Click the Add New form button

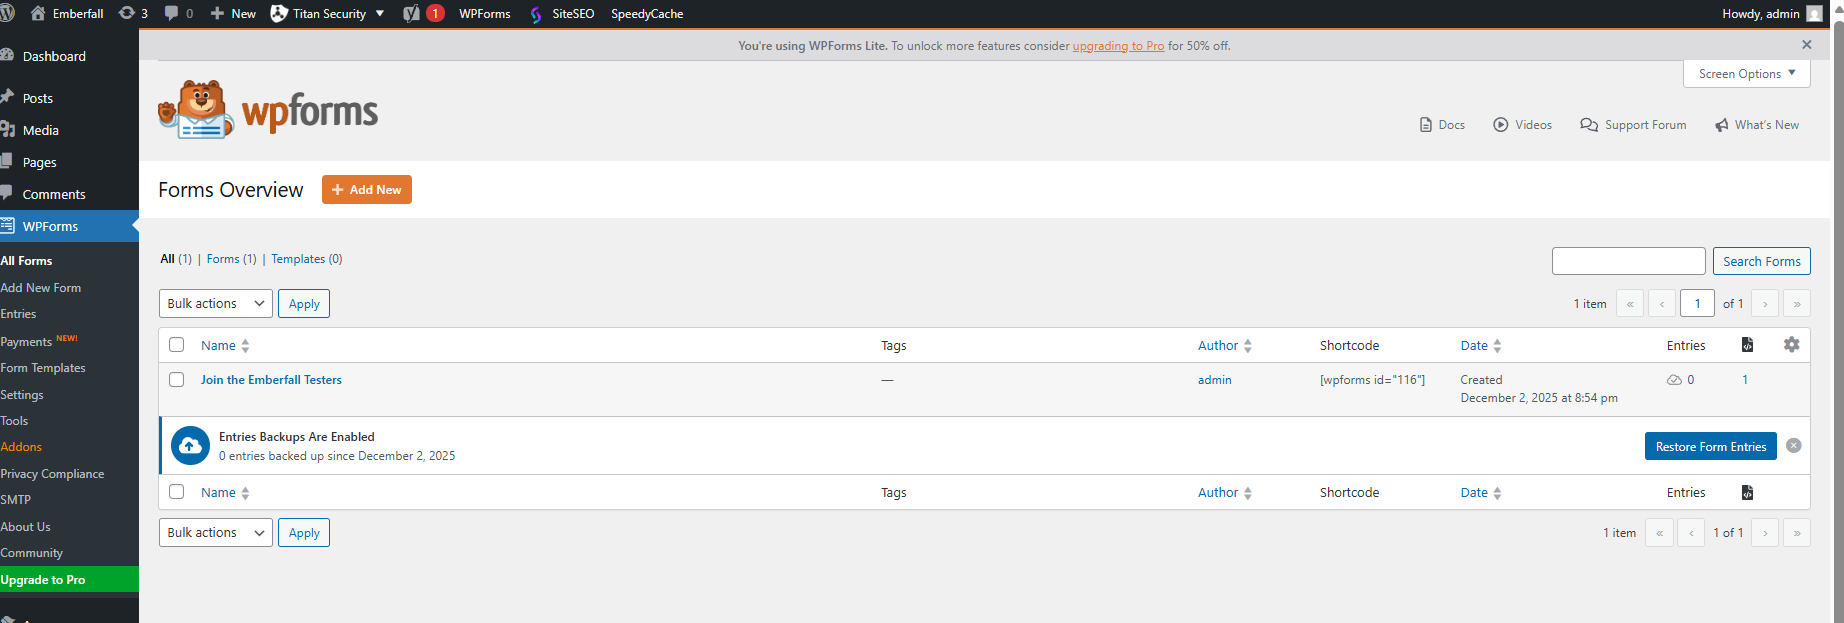(367, 189)
